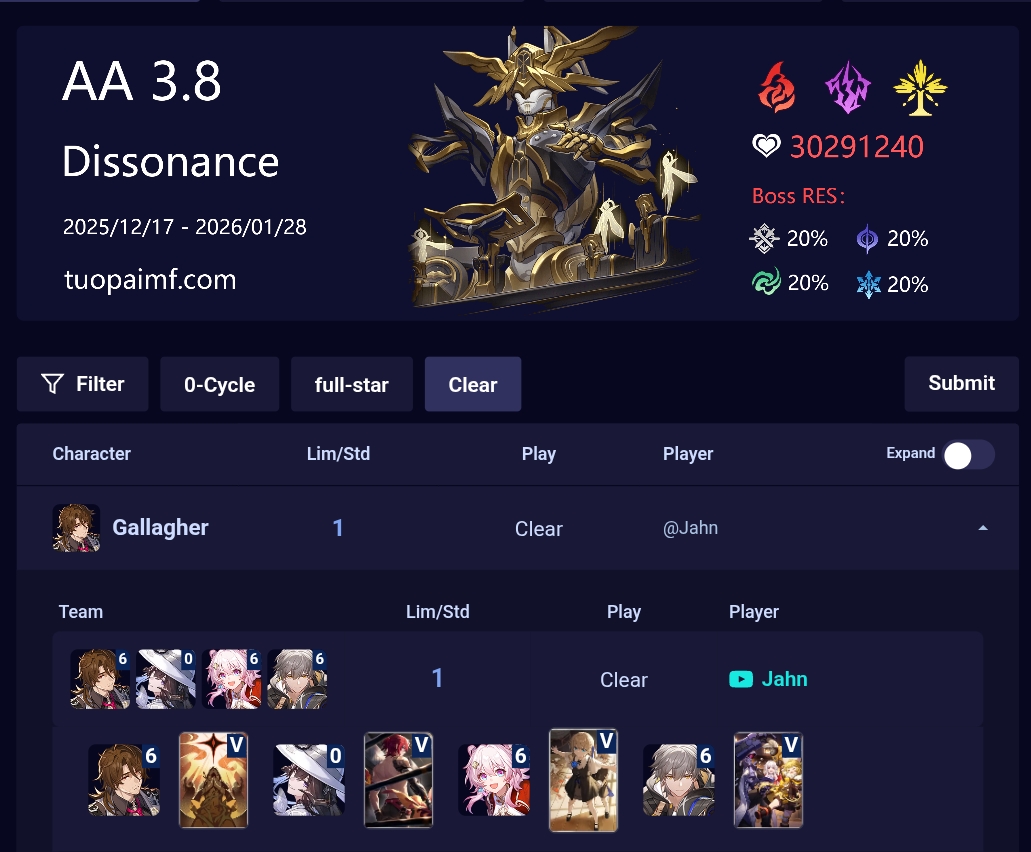Click the Gallagher character name
This screenshot has height=852, width=1031.
click(160, 527)
